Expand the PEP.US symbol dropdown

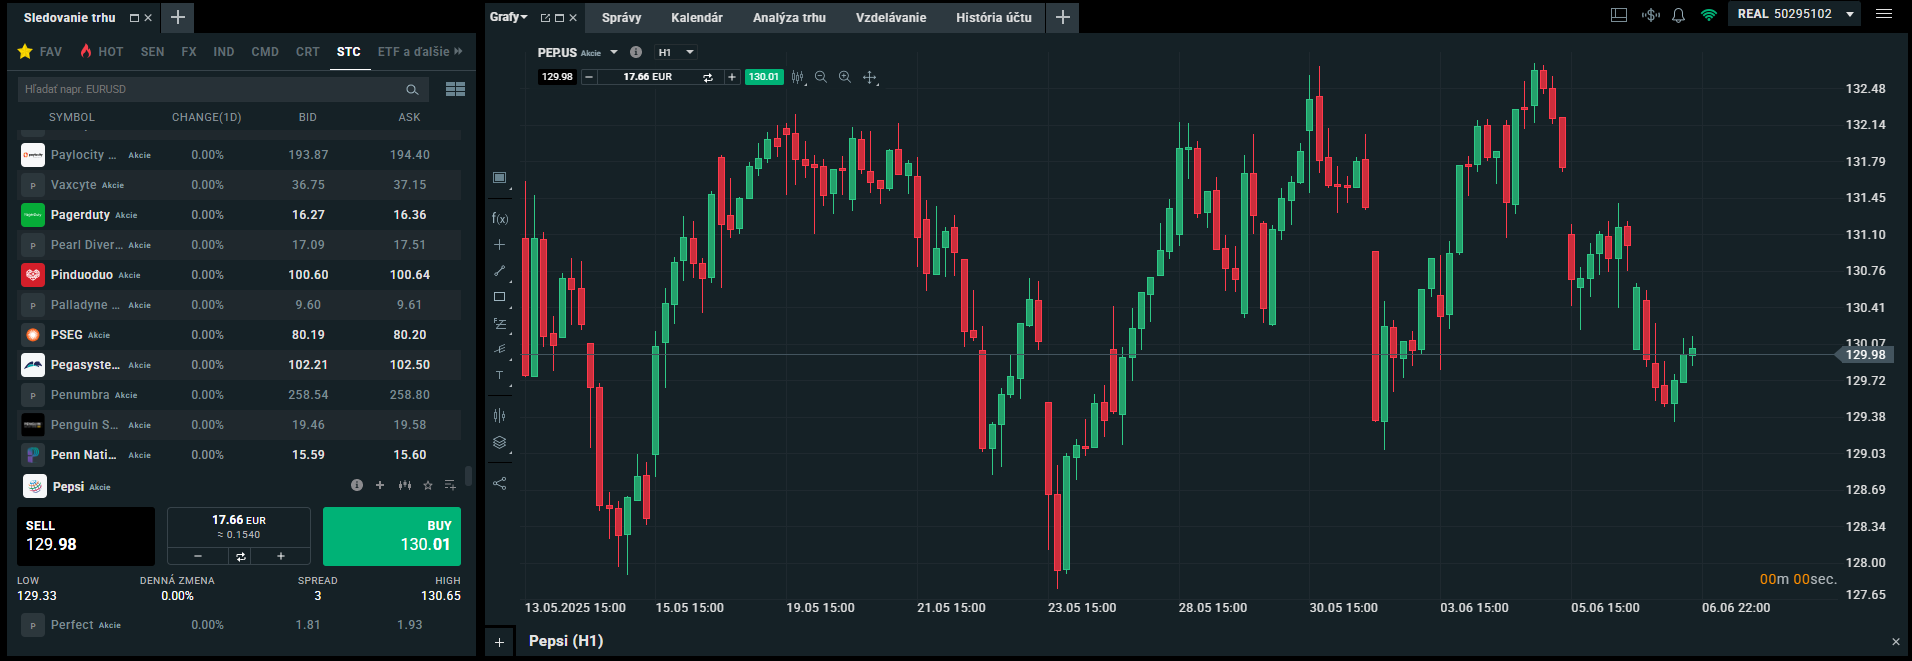(x=614, y=52)
